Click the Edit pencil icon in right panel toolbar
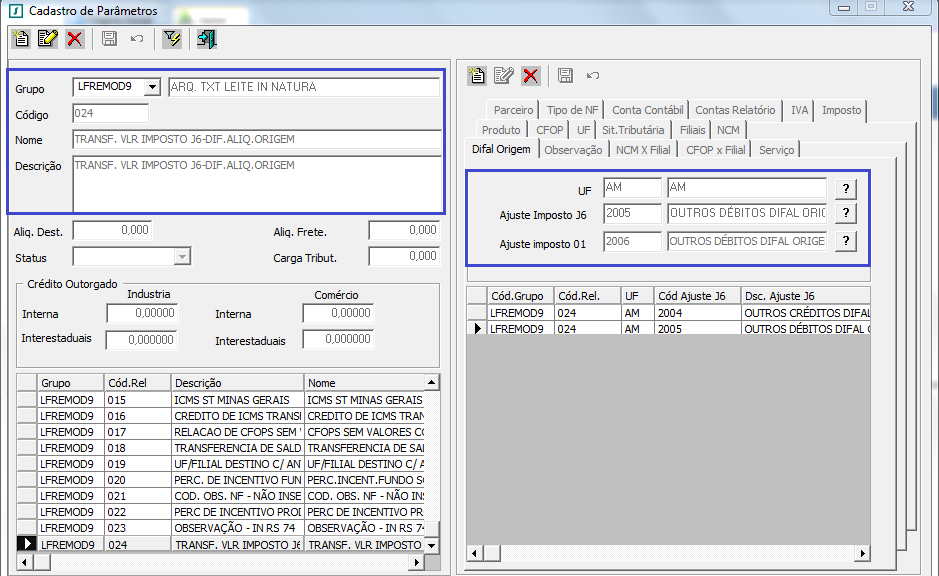939x576 pixels. [504, 75]
